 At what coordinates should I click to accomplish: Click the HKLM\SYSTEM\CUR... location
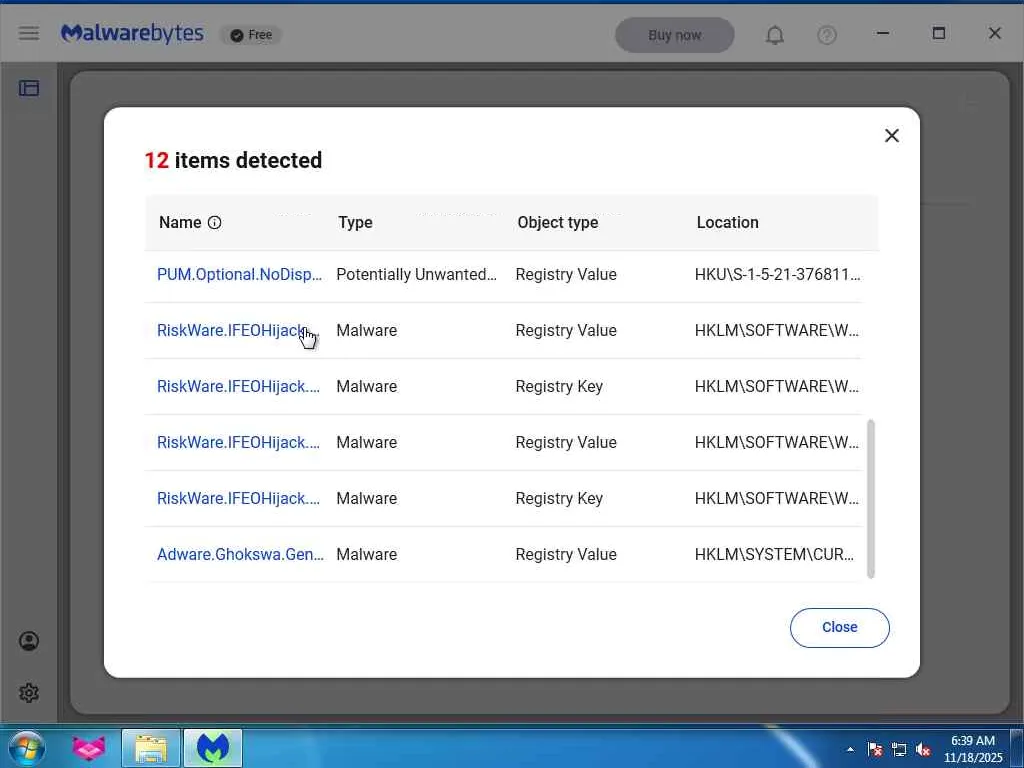774,554
